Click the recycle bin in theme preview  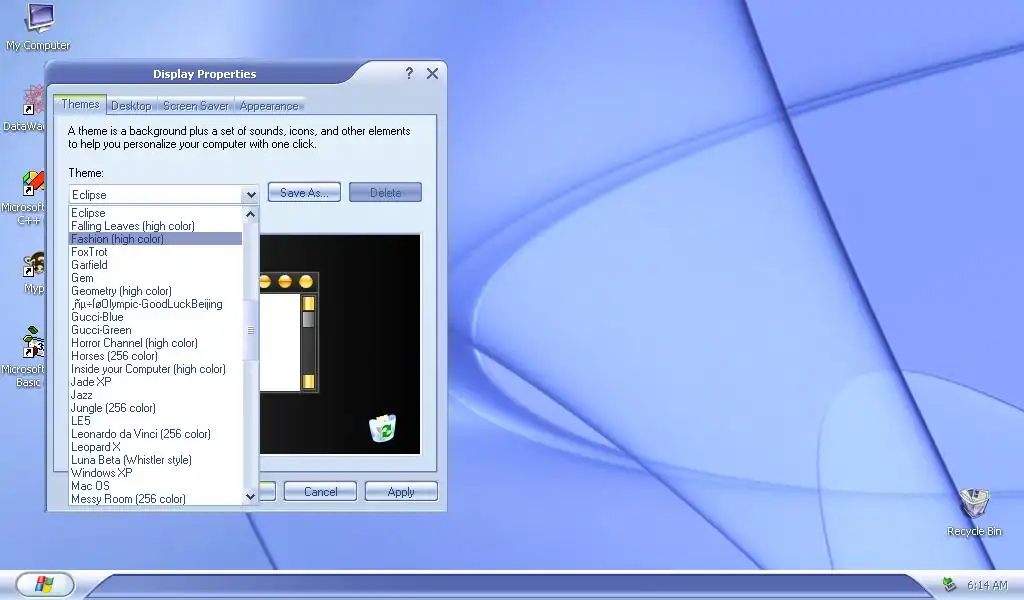(383, 428)
